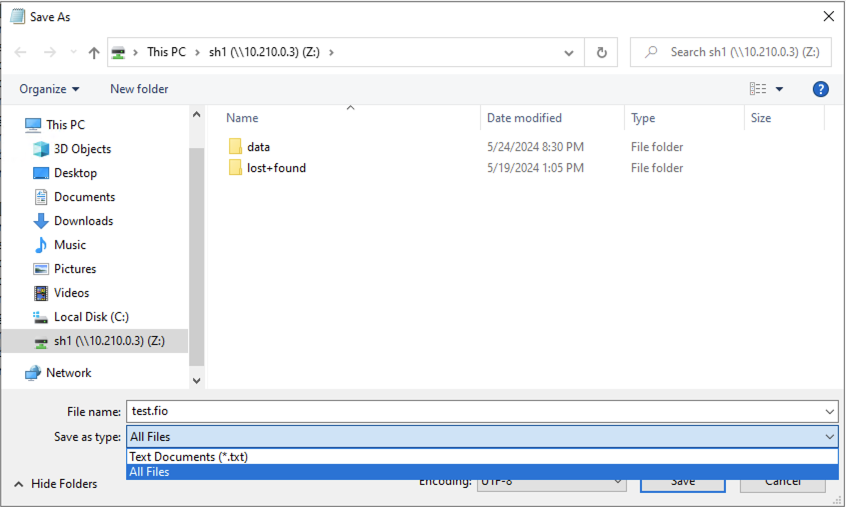Choose All Files in type list
Viewport: 846px width, 507px height.
tap(149, 472)
